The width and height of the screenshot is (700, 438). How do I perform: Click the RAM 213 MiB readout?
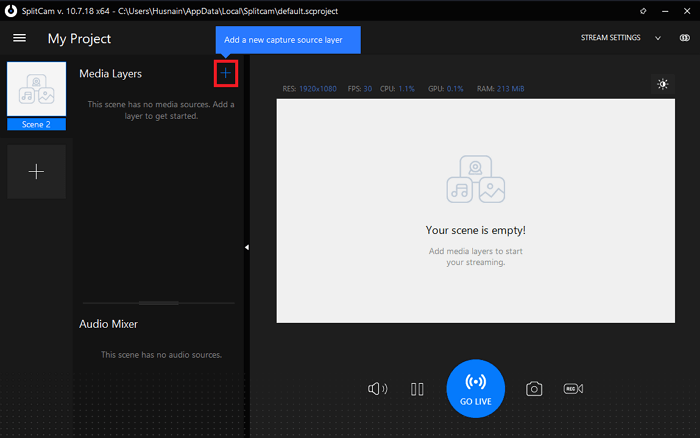pyautogui.click(x=500, y=89)
